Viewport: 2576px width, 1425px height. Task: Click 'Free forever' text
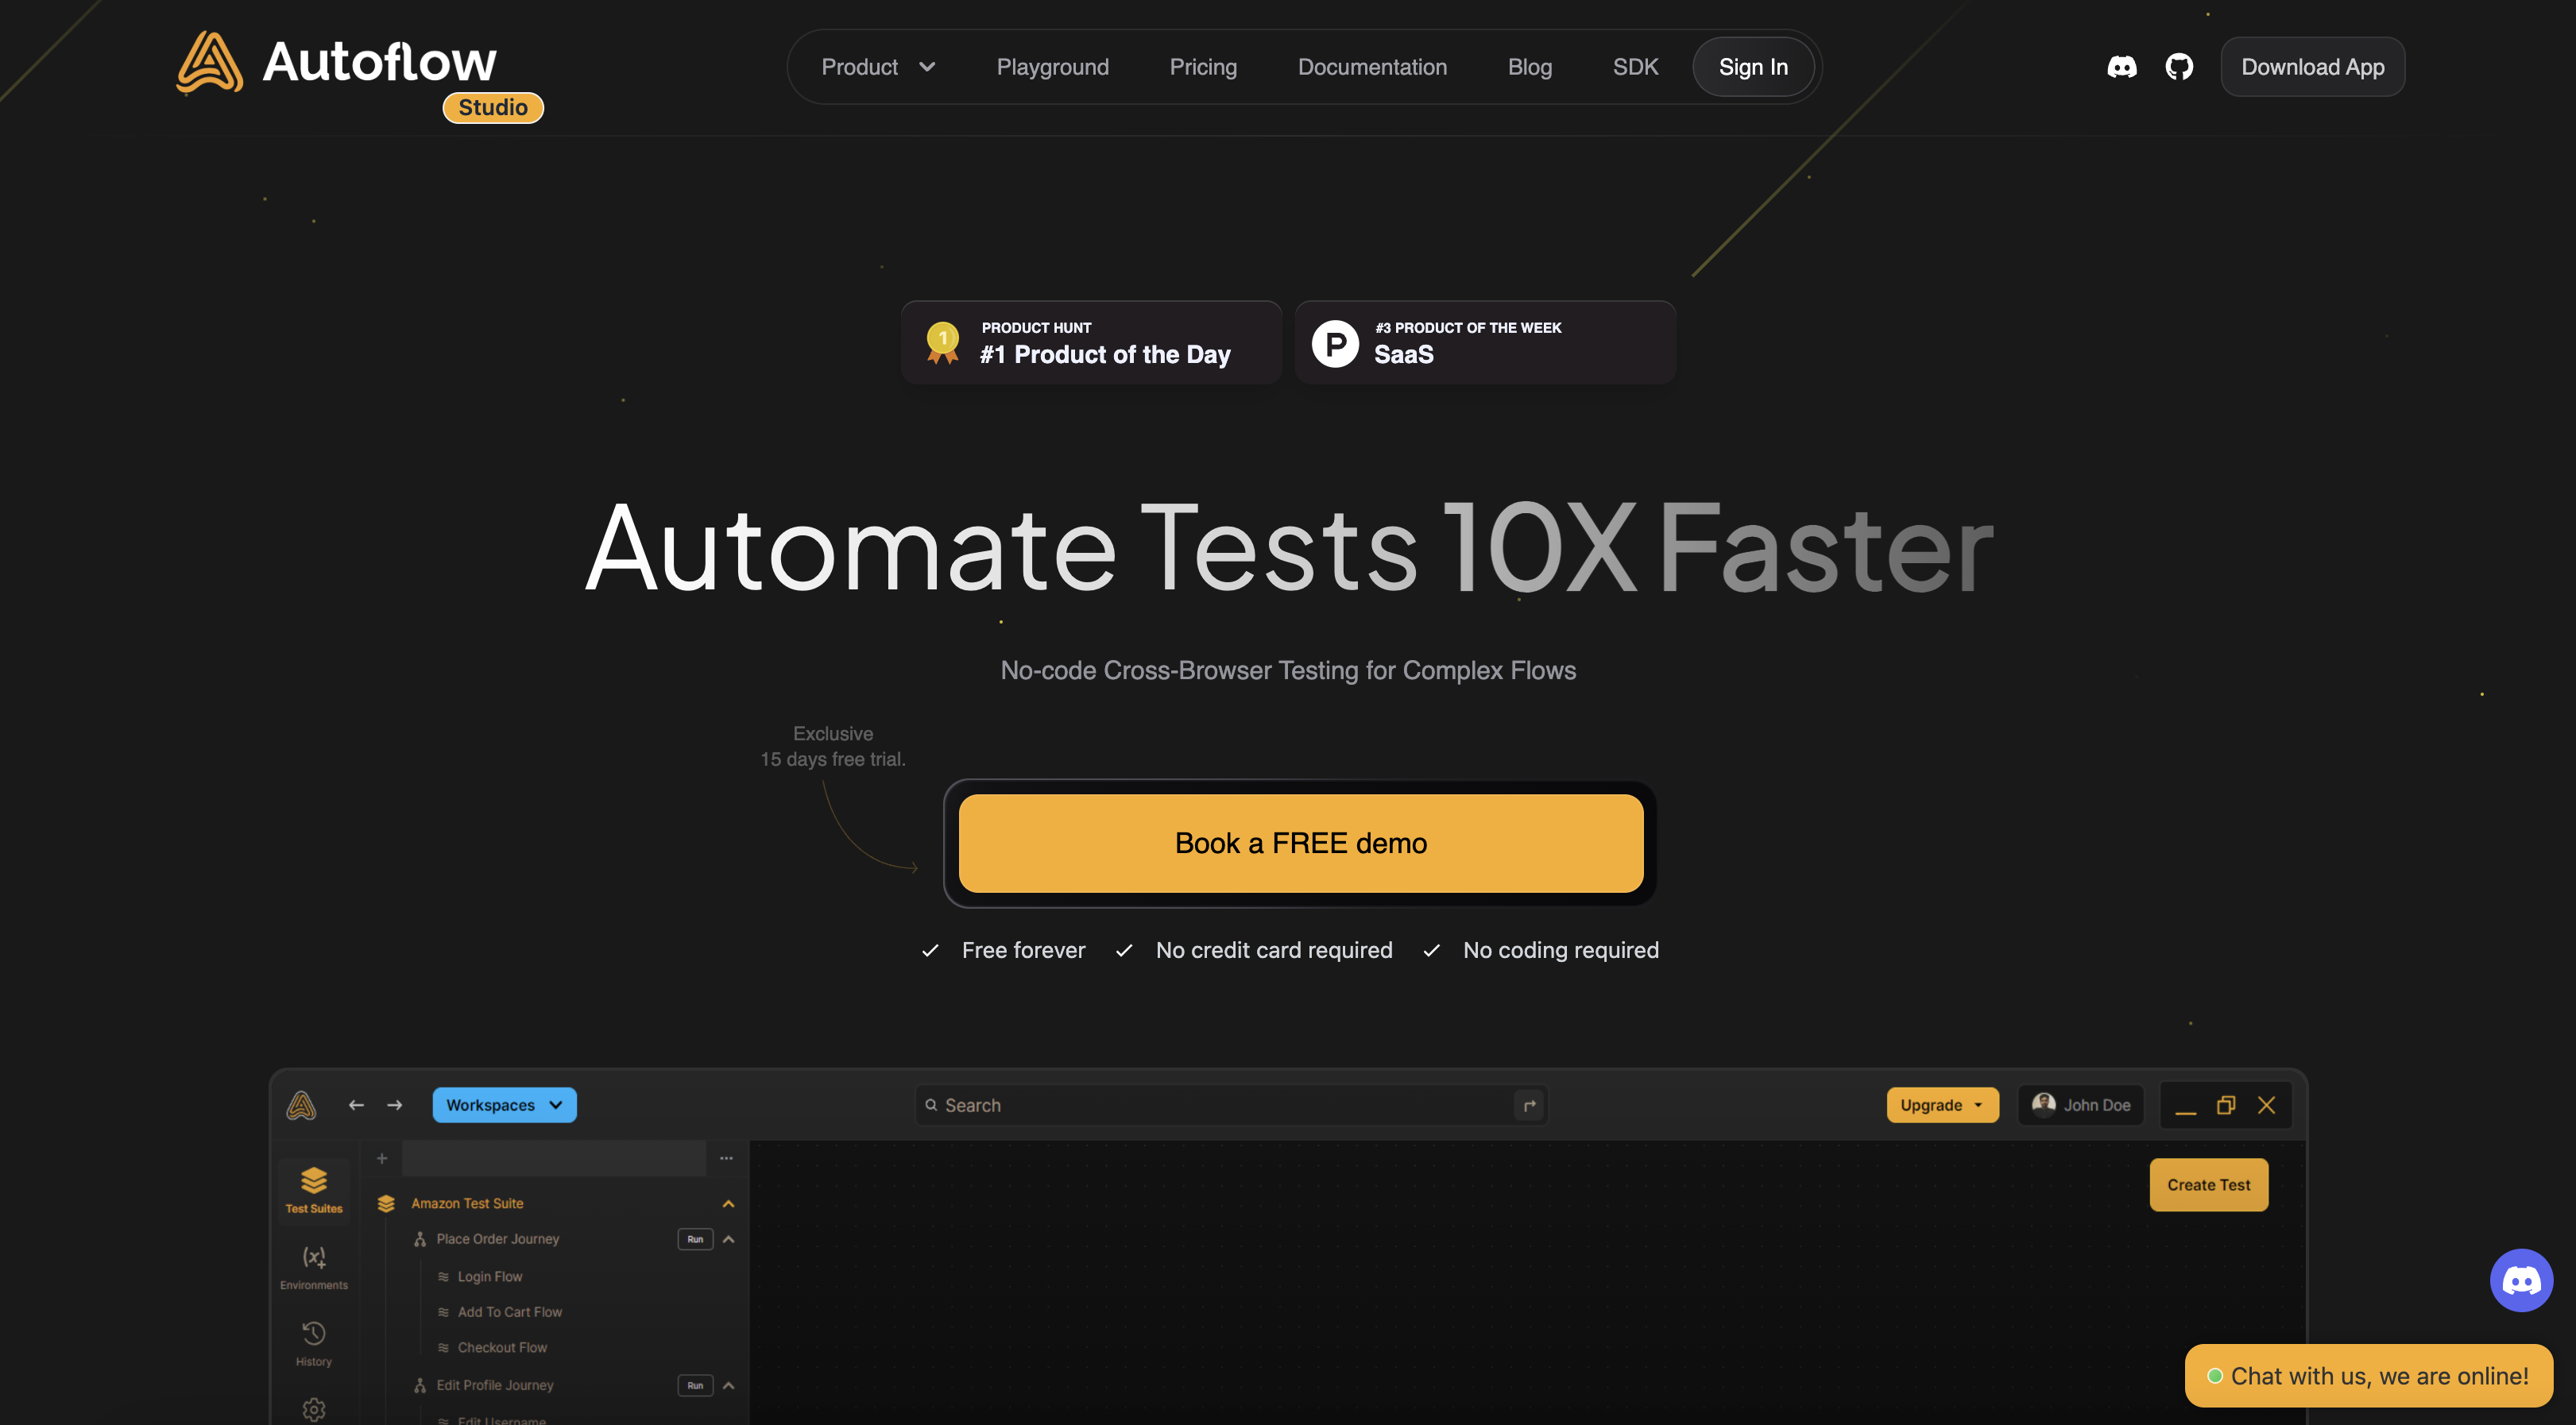1023,950
